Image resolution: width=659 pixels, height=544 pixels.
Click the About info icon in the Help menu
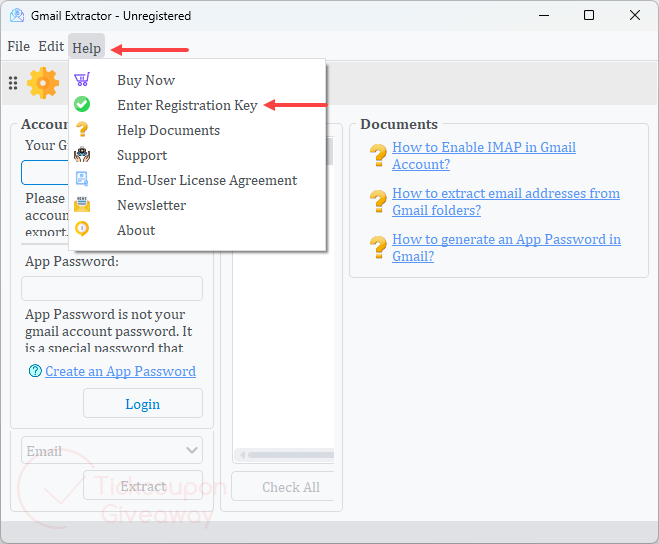[82, 229]
